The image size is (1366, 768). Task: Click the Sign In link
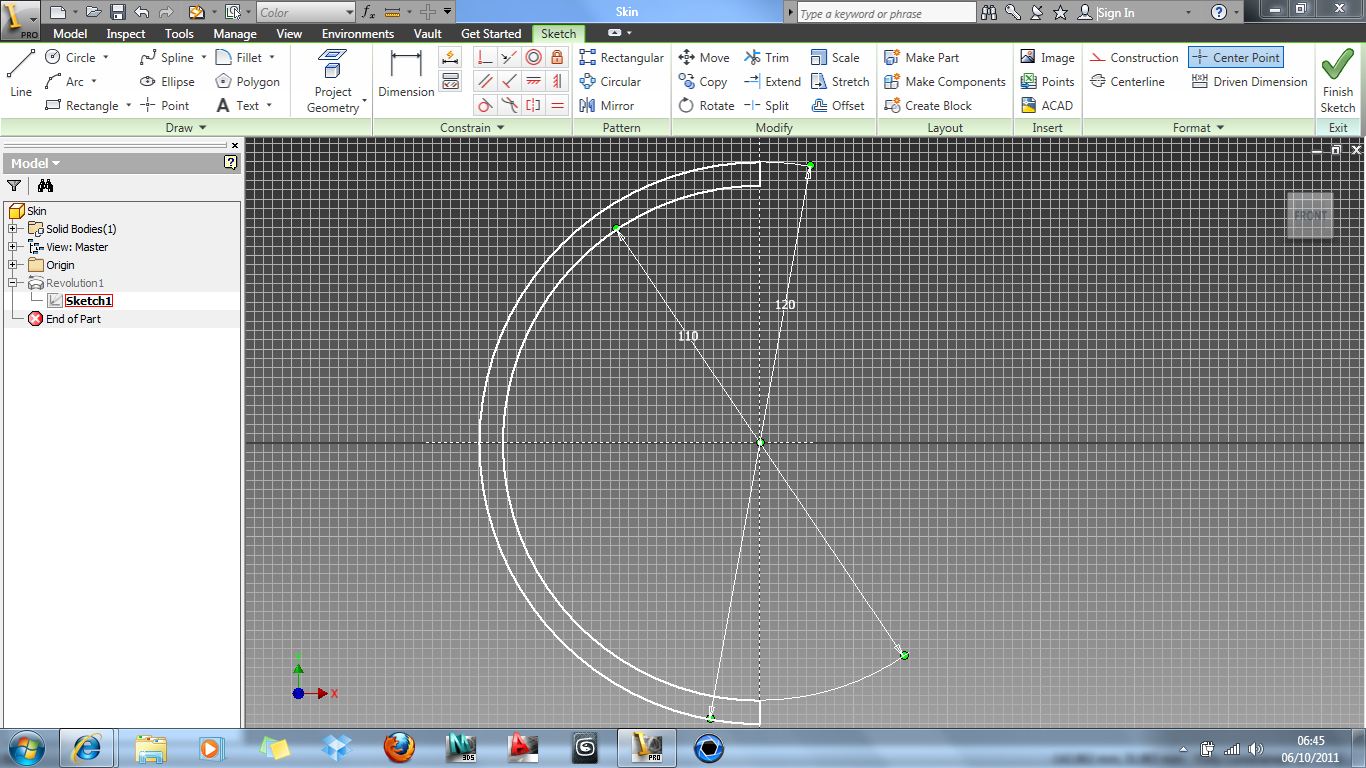pos(1116,13)
